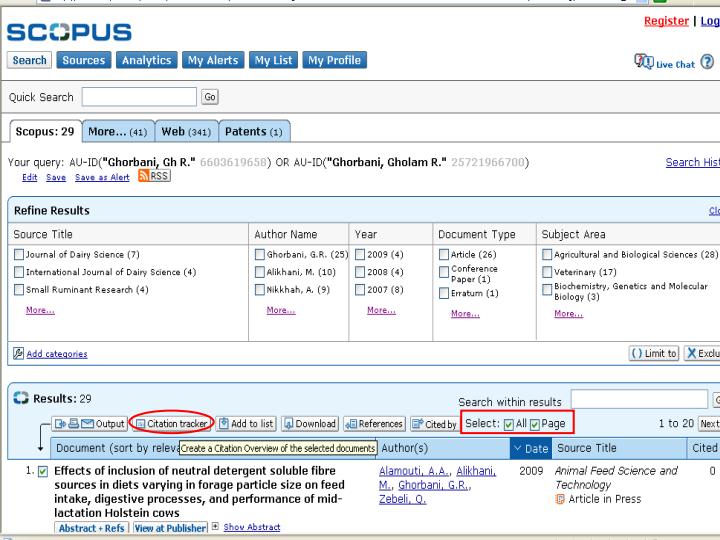Click the Limit to button
The height and width of the screenshot is (540, 720).
654,353
